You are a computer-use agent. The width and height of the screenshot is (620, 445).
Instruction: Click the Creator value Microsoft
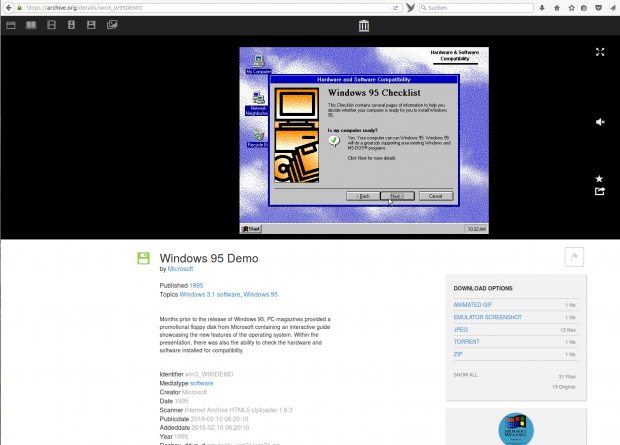(194, 392)
